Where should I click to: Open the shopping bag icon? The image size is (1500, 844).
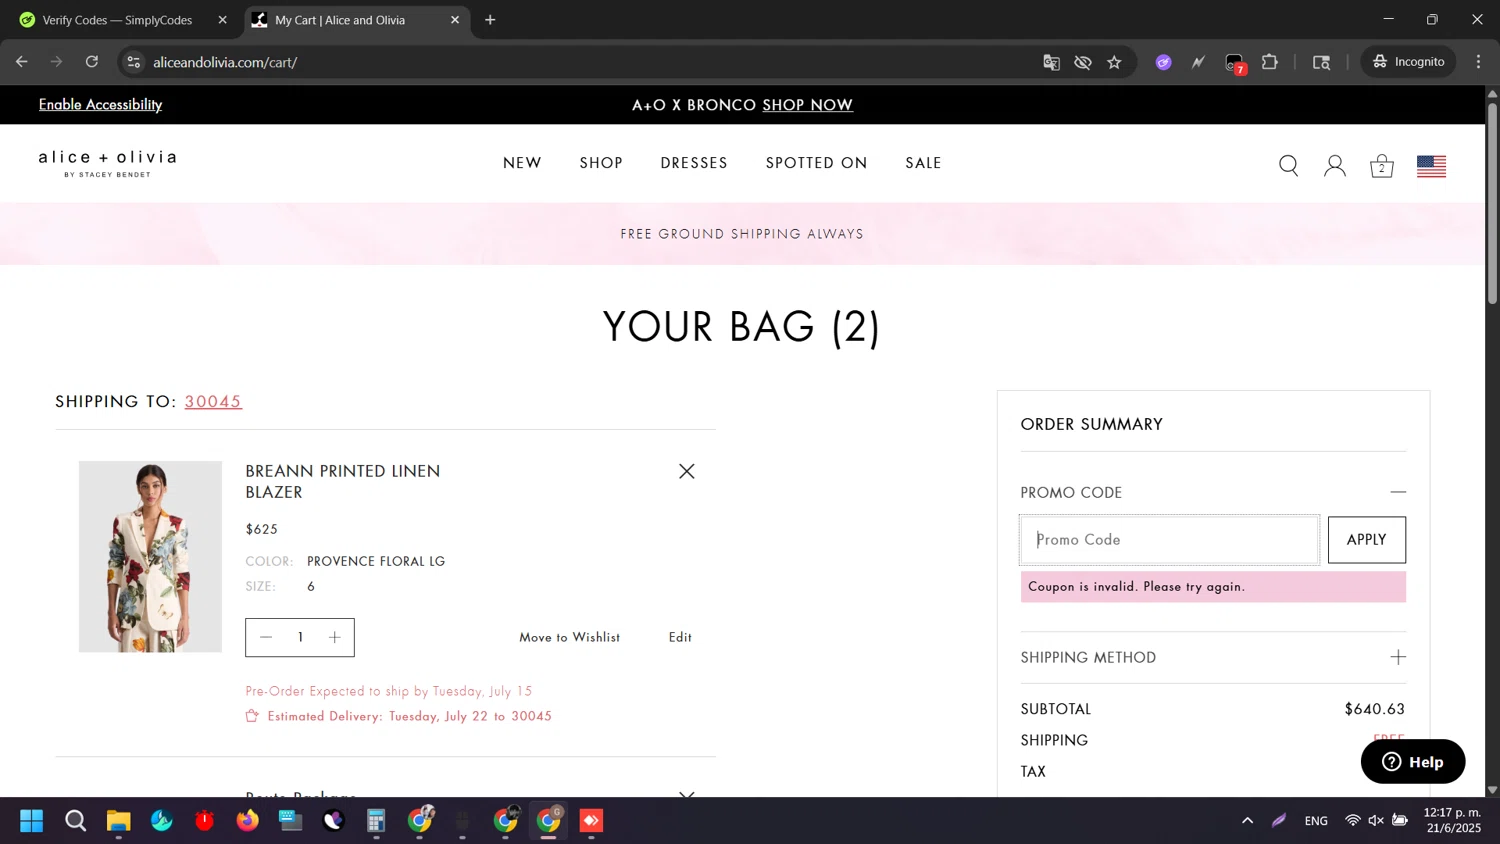(x=1381, y=165)
